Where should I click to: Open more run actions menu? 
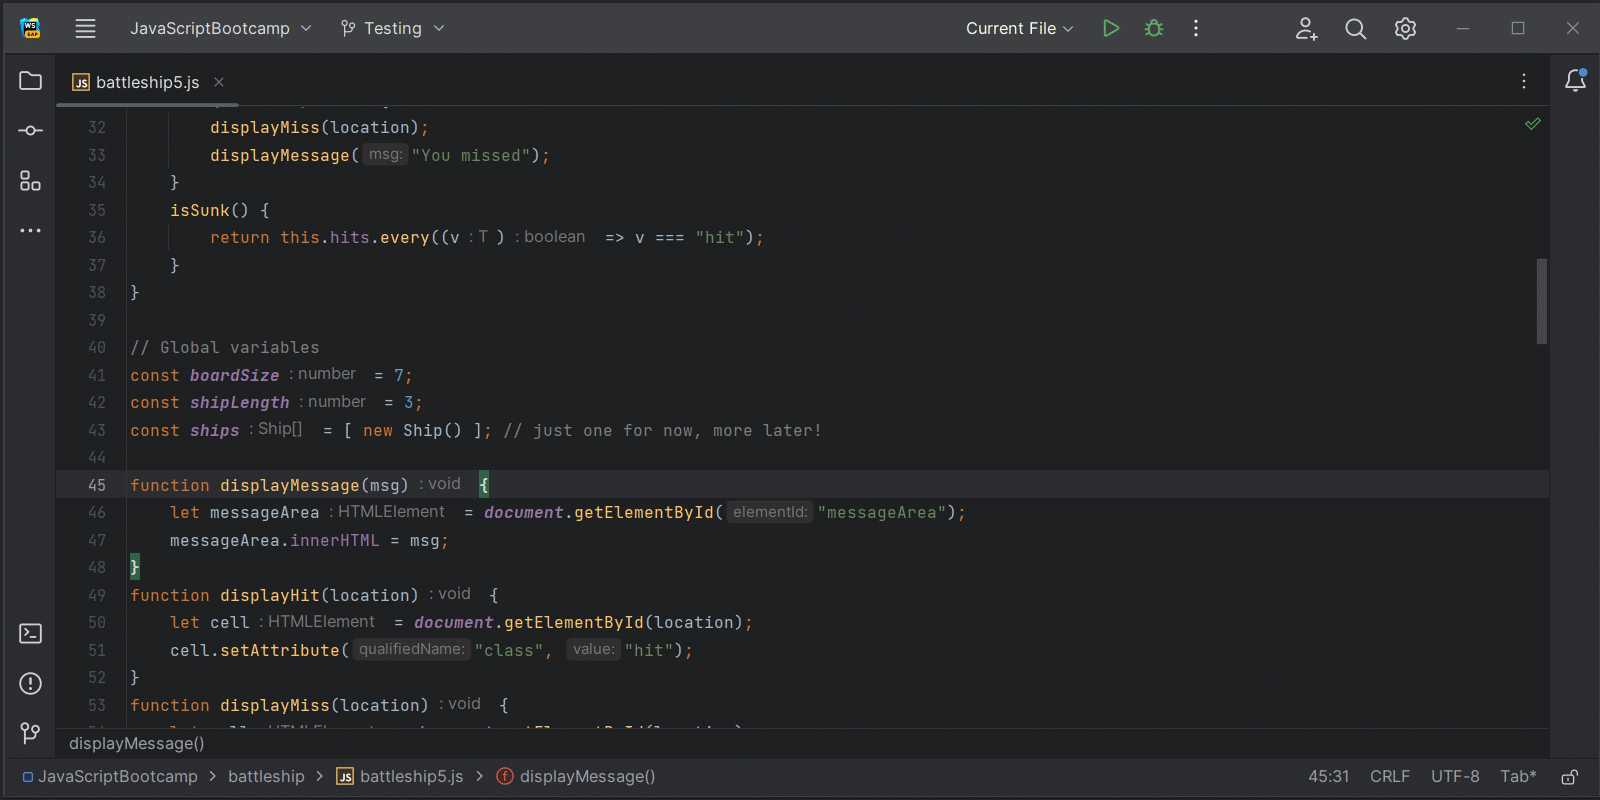(x=1196, y=28)
